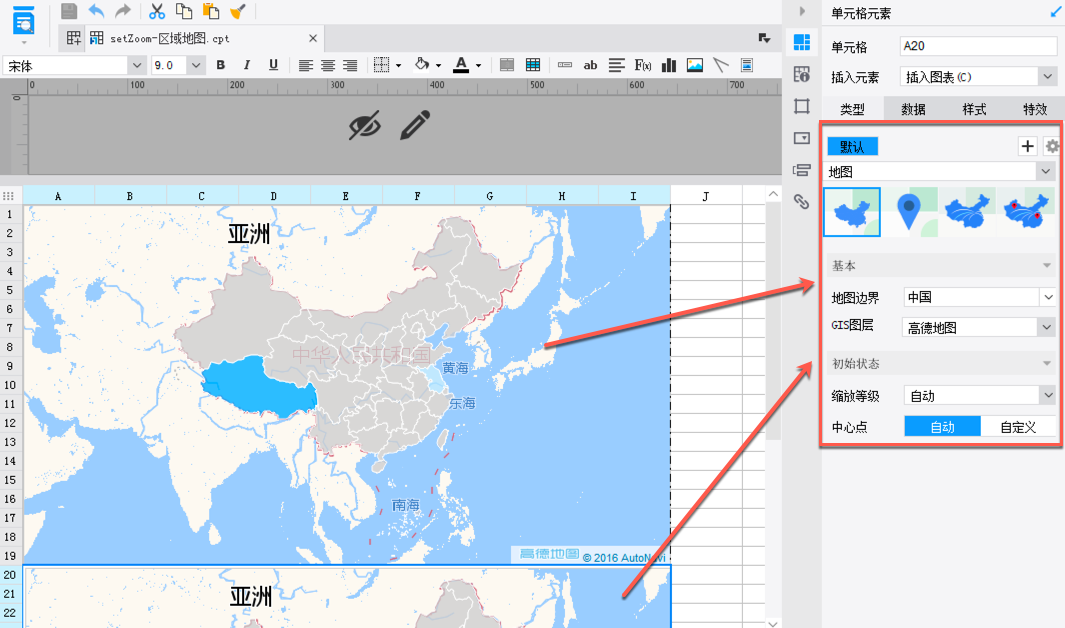This screenshot has width=1065, height=628.
Task: Insert image icon
Action: (x=695, y=65)
